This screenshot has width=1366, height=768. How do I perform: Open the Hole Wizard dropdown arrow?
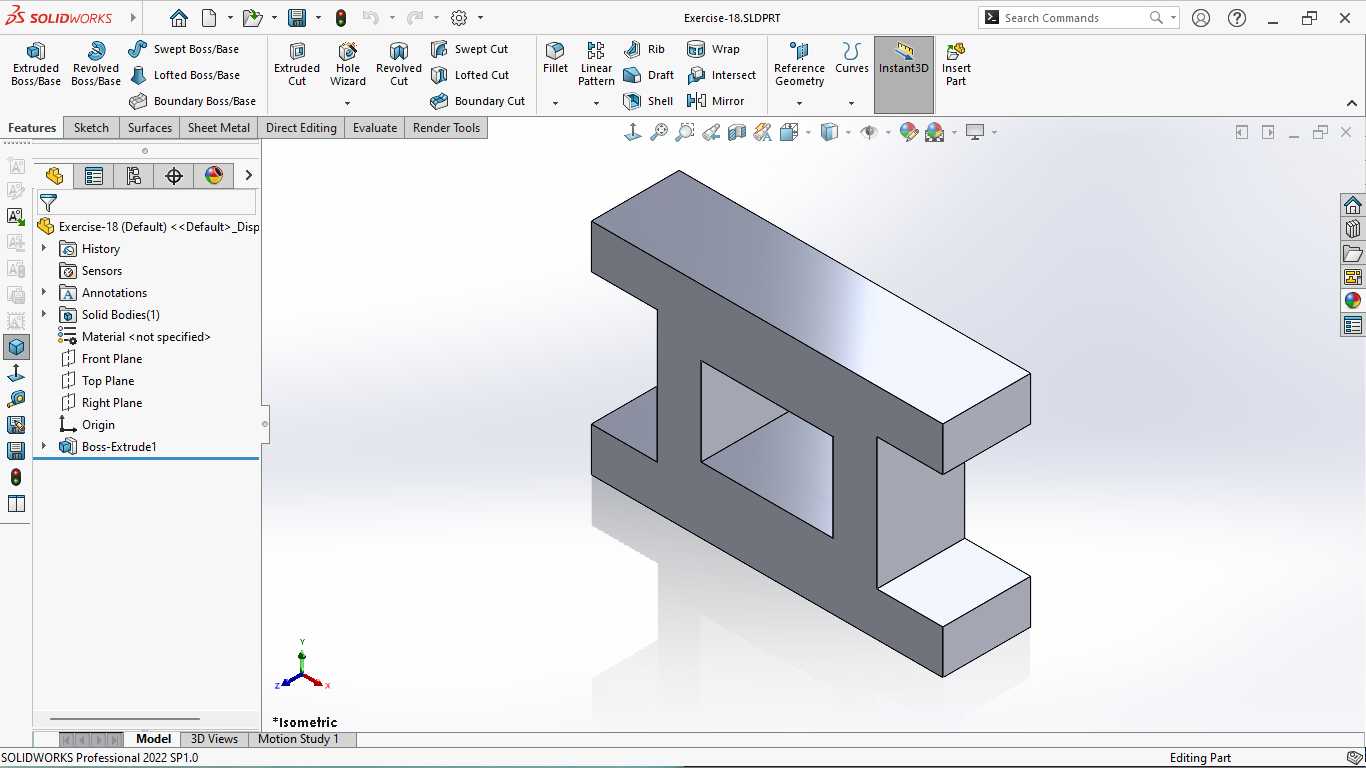pyautogui.click(x=348, y=103)
